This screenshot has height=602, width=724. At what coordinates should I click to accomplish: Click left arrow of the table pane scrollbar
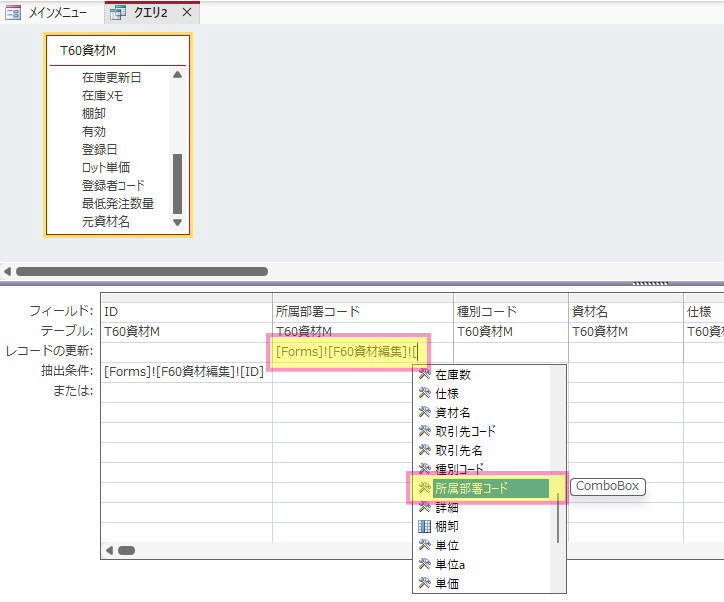(7, 271)
